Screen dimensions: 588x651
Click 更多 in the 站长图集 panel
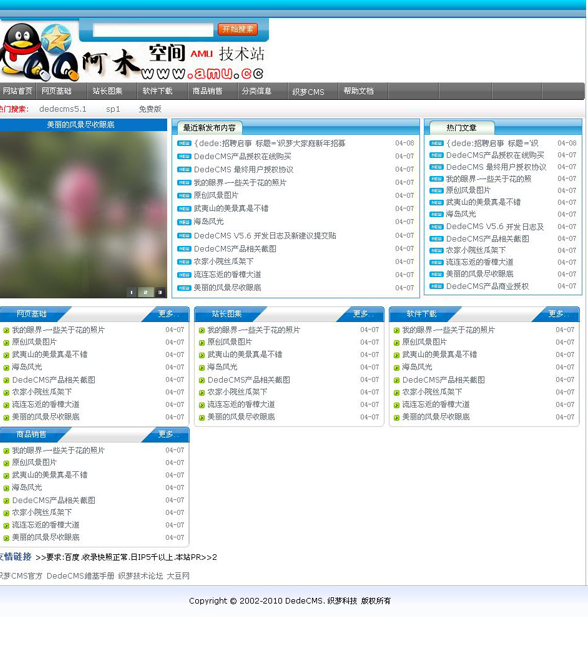(x=363, y=314)
